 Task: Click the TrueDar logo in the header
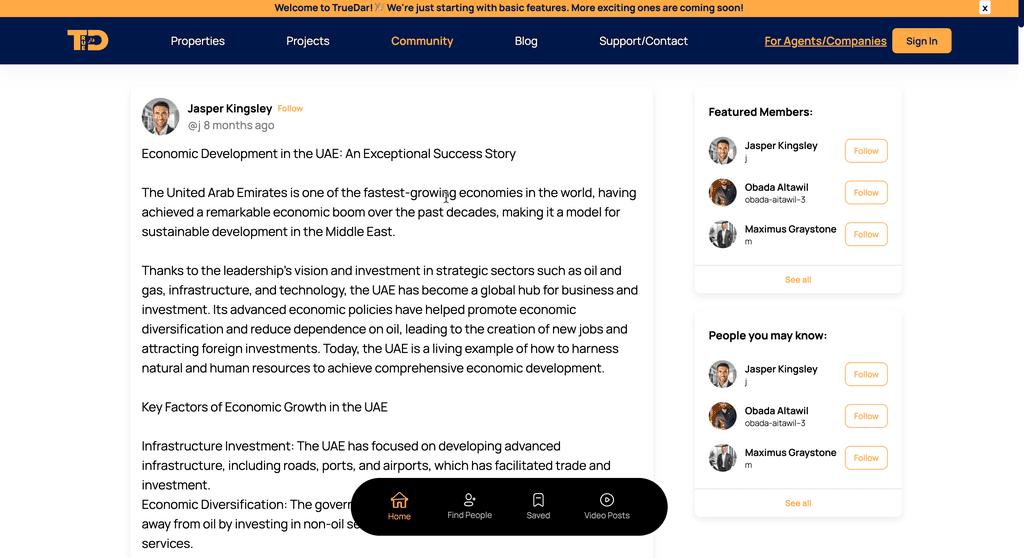[88, 41]
